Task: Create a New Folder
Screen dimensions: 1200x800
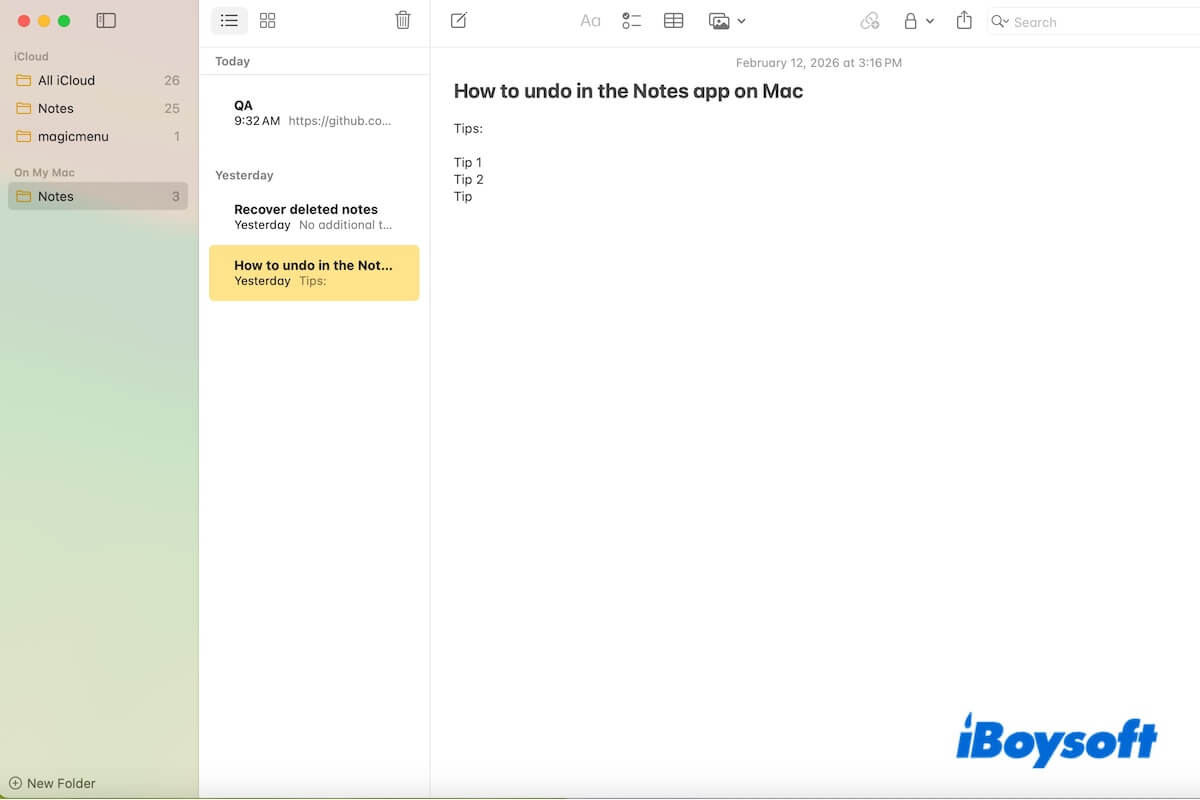Action: coord(53,783)
